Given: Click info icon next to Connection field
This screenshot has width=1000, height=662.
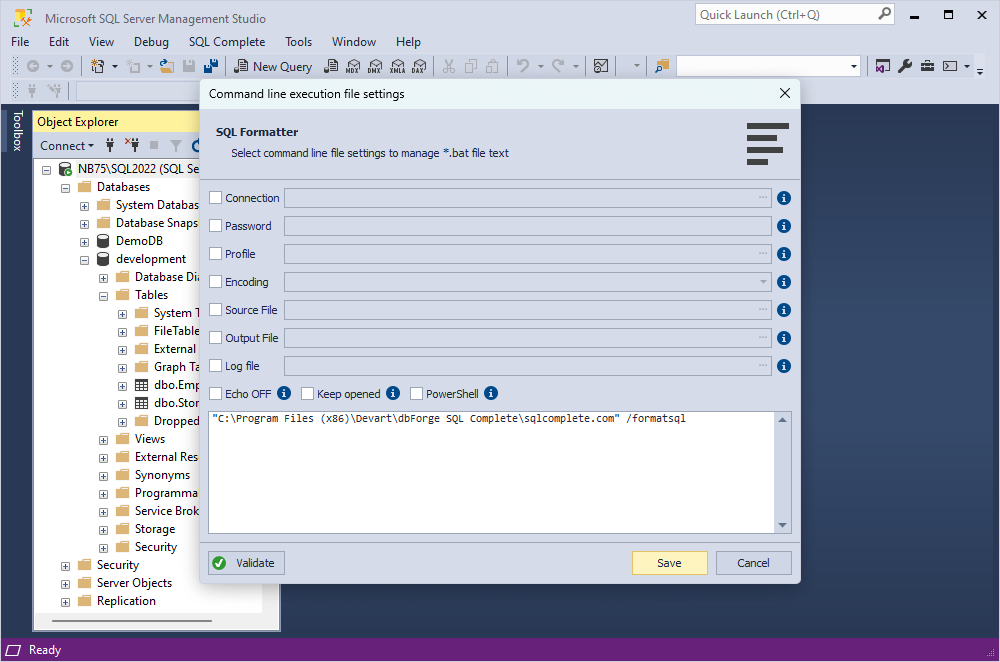Looking at the screenshot, I should pos(784,198).
